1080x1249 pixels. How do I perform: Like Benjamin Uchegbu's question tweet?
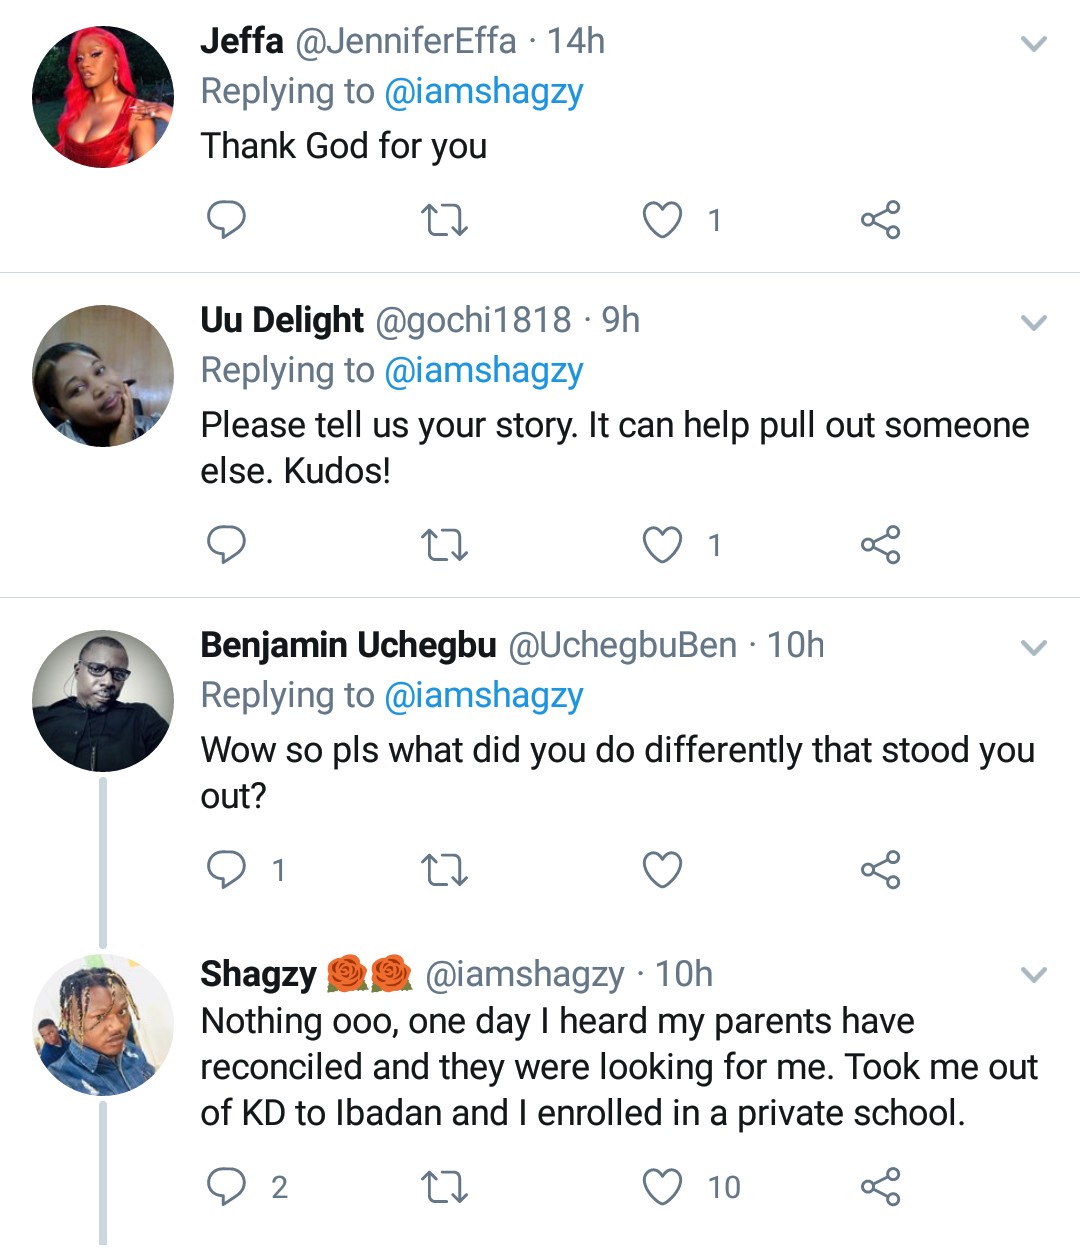(x=662, y=870)
